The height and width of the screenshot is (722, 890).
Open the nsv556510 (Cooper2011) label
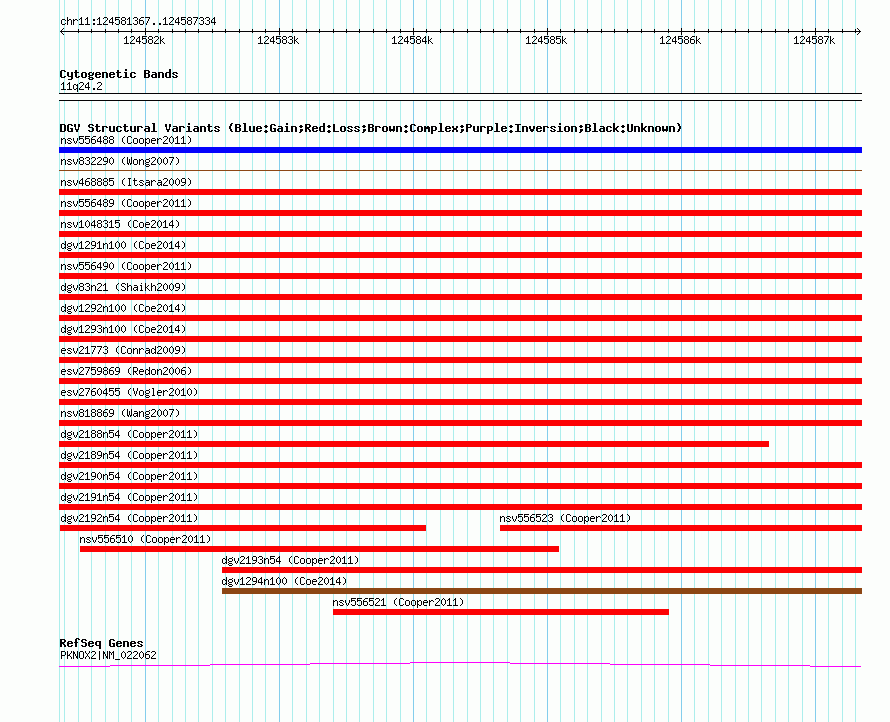[145, 539]
